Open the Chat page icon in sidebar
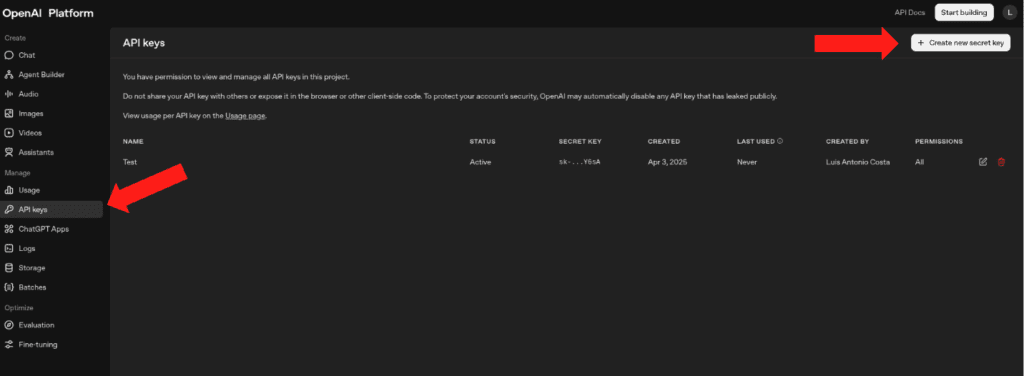The image size is (1024, 376). click(x=9, y=55)
